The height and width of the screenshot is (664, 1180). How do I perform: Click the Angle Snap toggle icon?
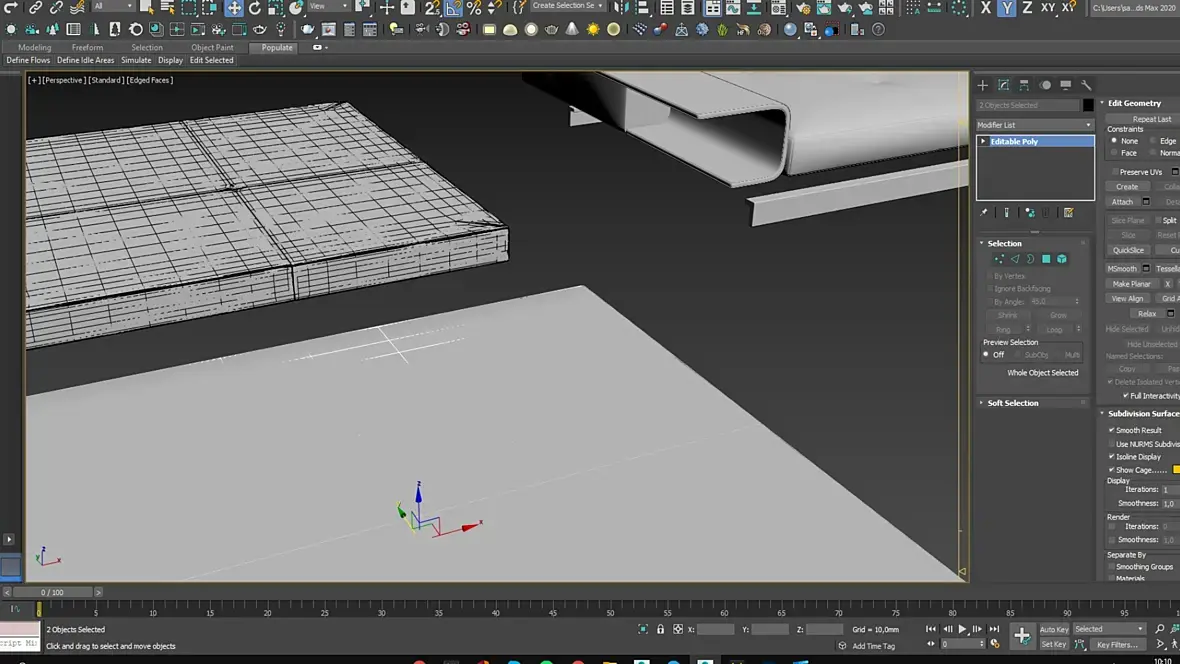pos(453,8)
